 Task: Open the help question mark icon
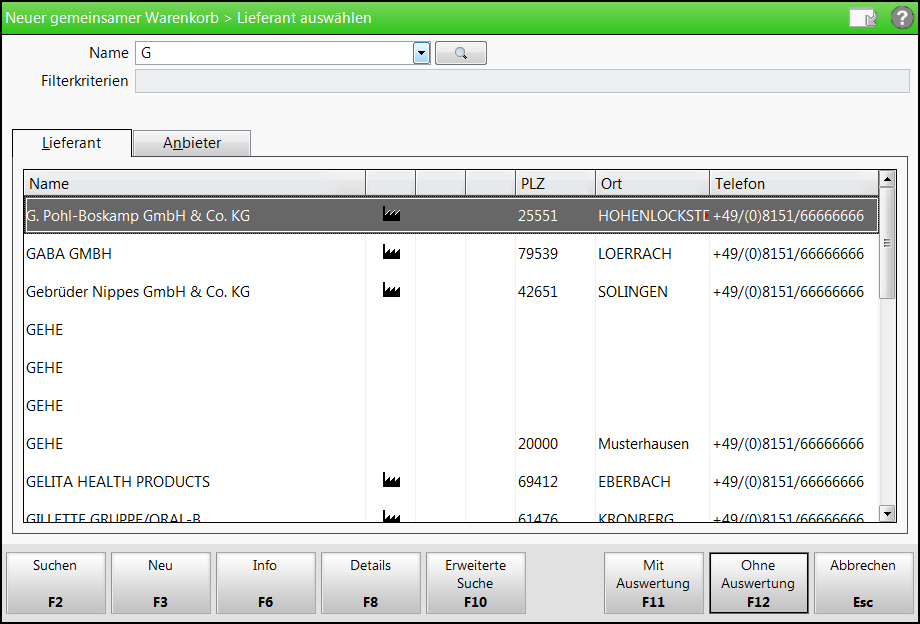[x=902, y=18]
